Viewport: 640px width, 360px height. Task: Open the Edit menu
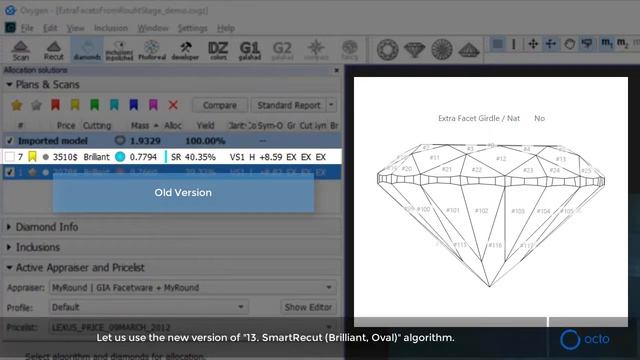[x=50, y=28]
